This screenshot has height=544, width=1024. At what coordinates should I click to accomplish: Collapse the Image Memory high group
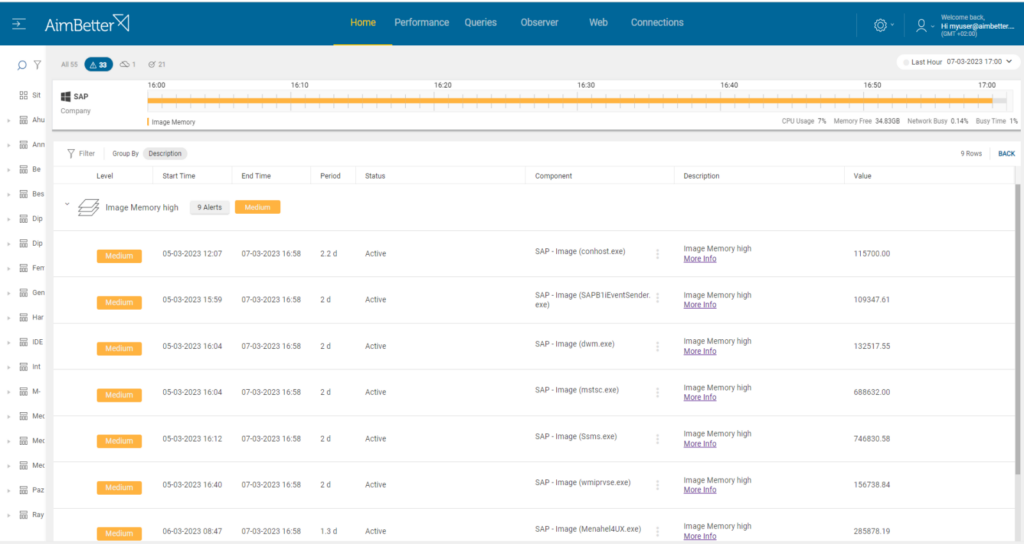pyautogui.click(x=67, y=204)
